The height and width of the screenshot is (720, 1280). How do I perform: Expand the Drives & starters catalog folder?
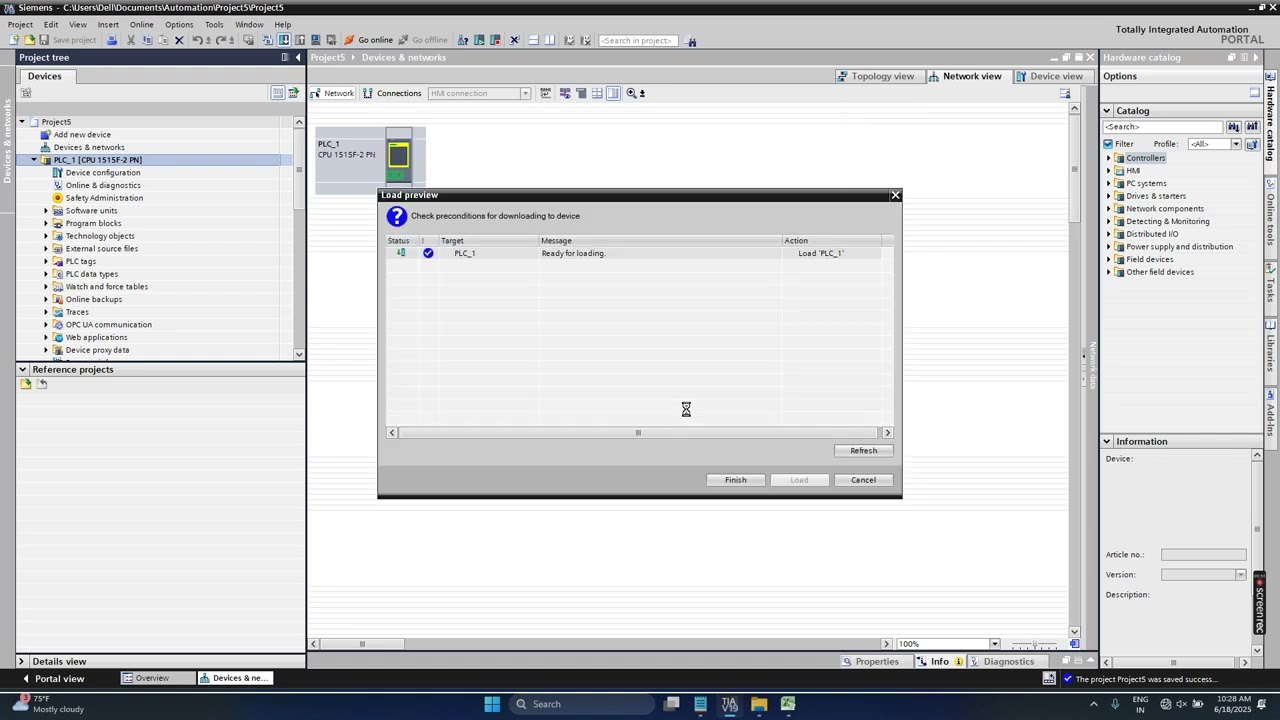[x=1109, y=196]
